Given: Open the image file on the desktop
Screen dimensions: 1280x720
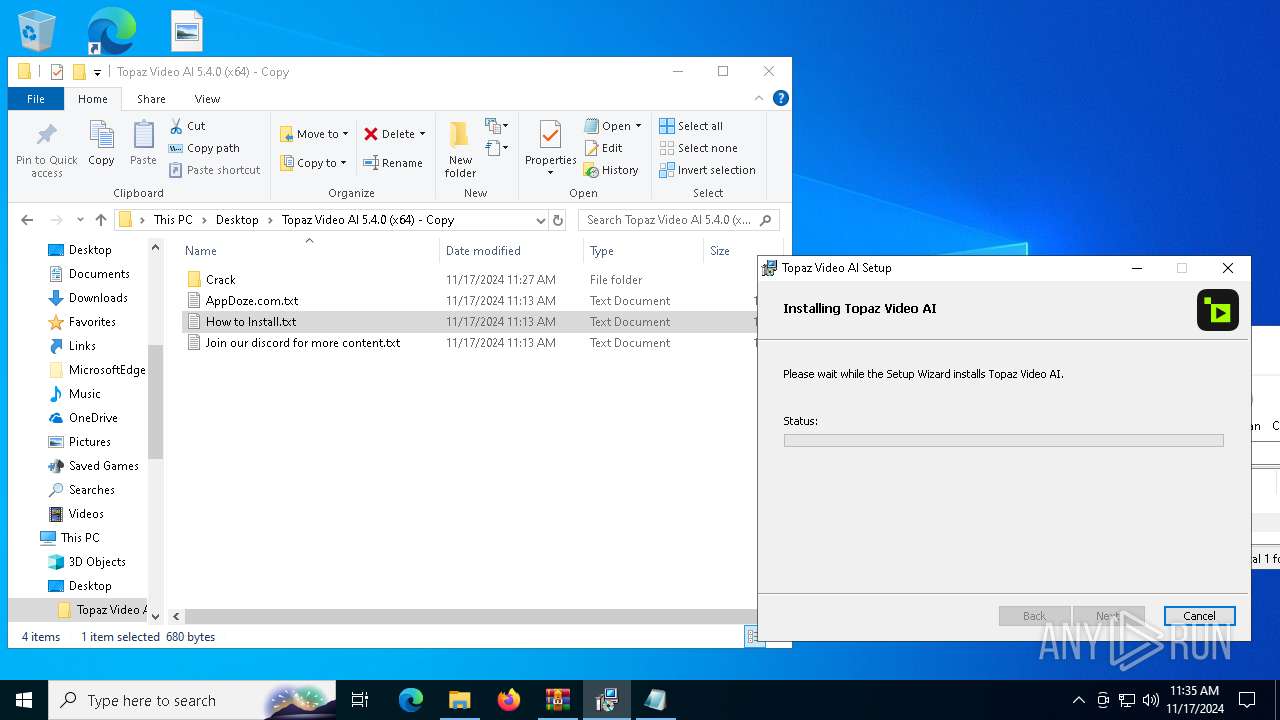Looking at the screenshot, I should [187, 30].
